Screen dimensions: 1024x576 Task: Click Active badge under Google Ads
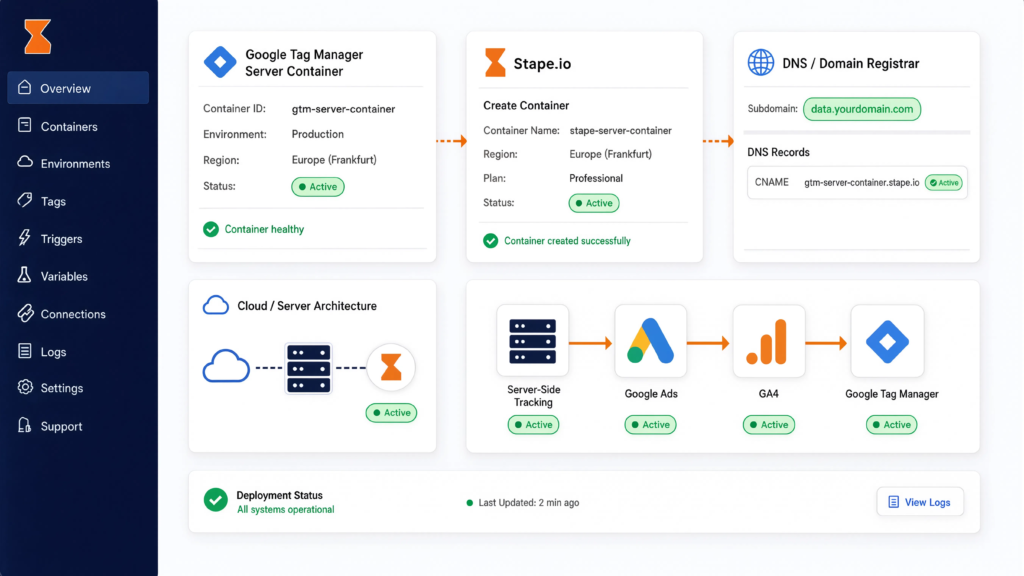pos(650,424)
